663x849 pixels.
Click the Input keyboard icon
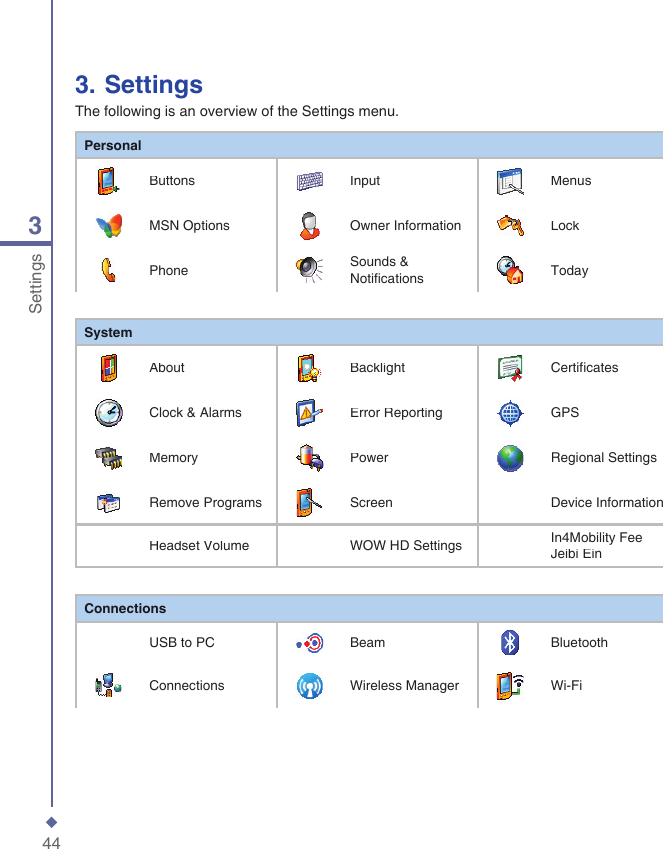310,181
